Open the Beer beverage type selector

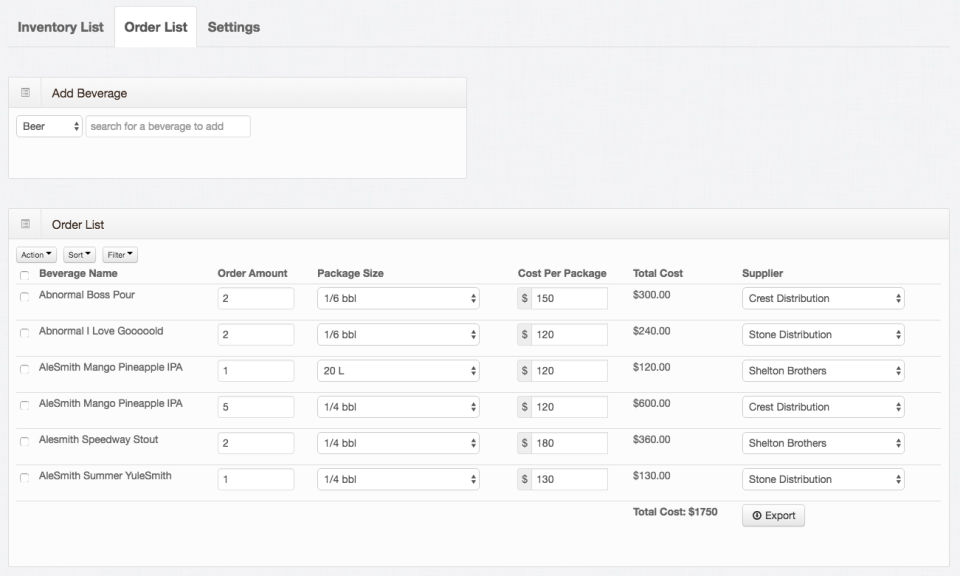pyautogui.click(x=49, y=127)
